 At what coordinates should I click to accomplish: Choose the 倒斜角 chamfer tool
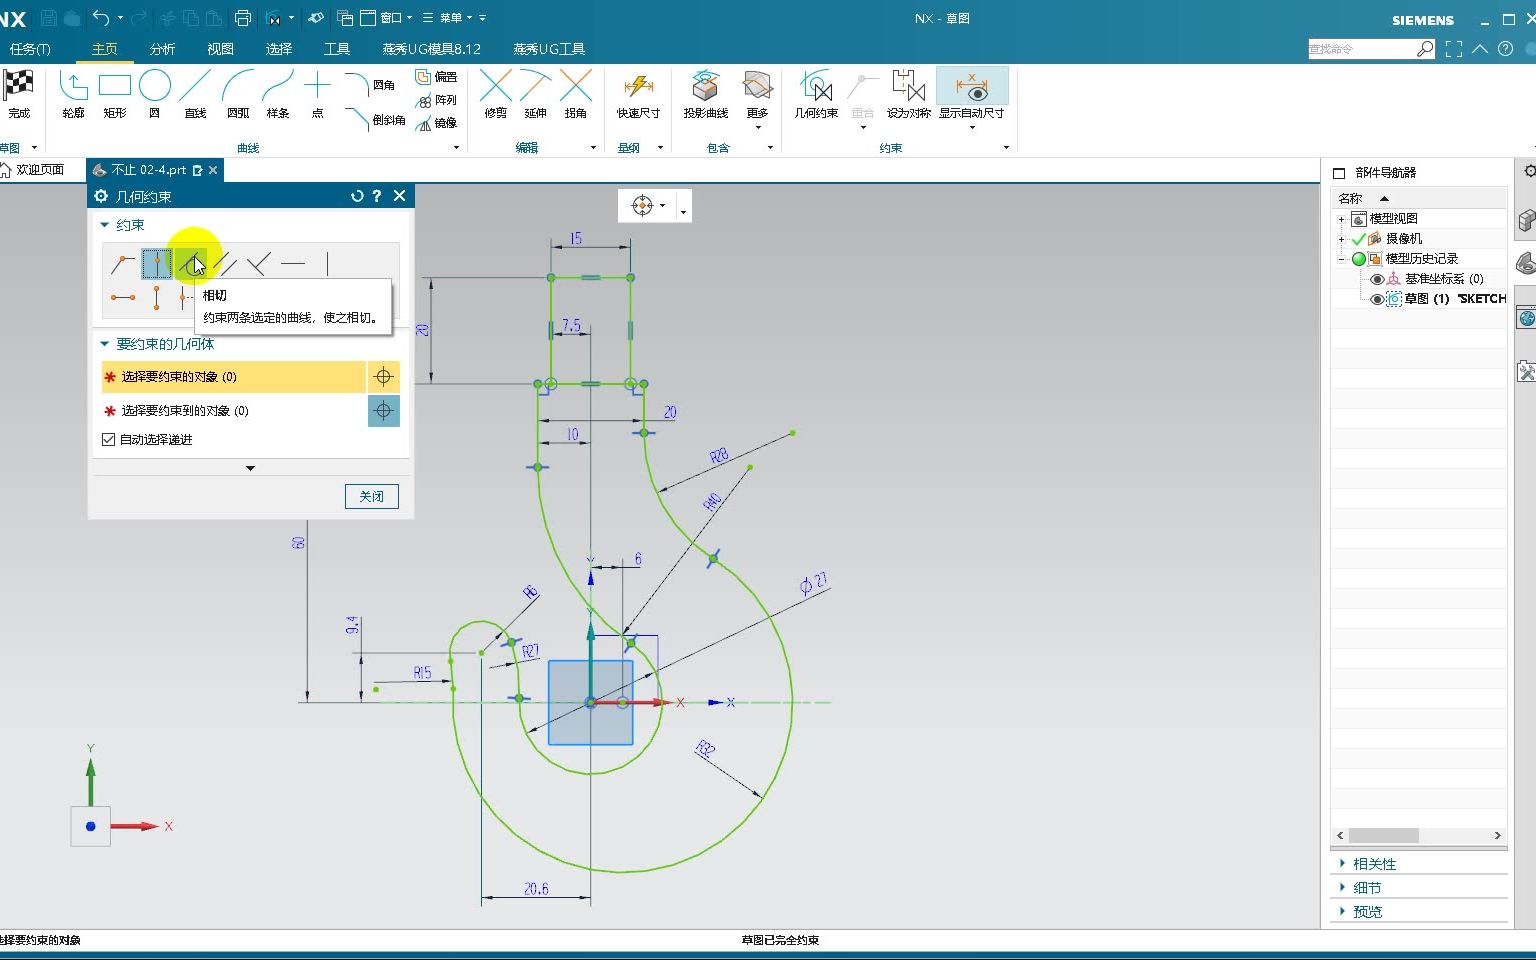375,119
